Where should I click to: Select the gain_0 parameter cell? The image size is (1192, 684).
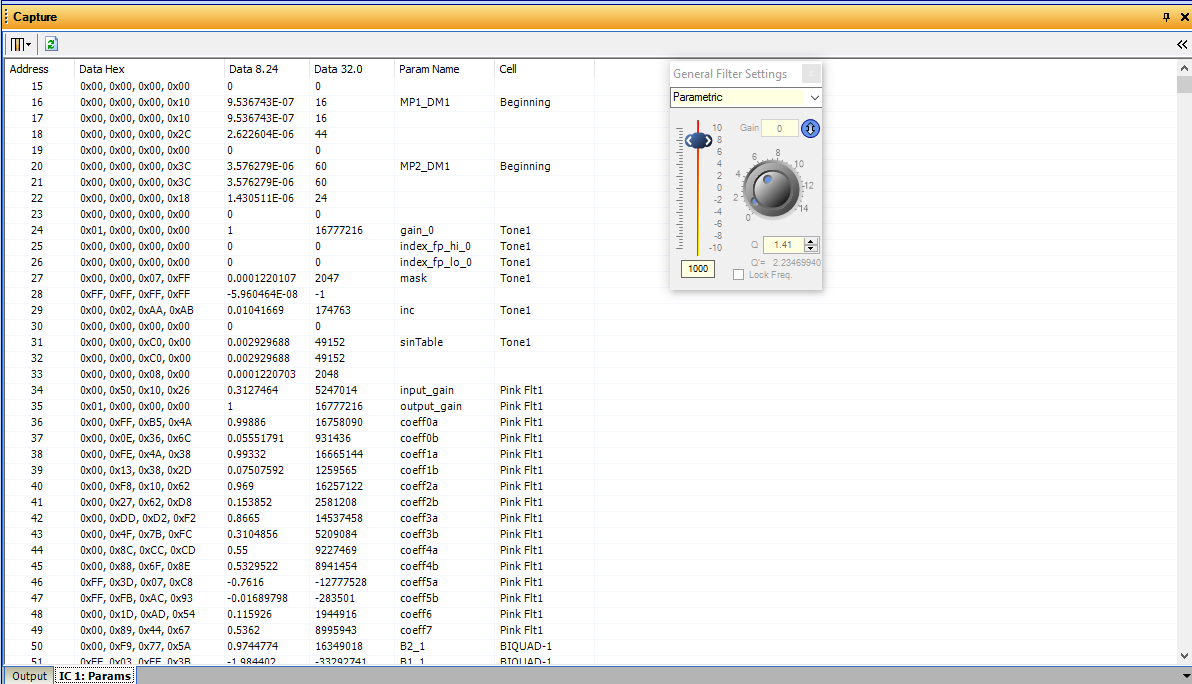417,230
